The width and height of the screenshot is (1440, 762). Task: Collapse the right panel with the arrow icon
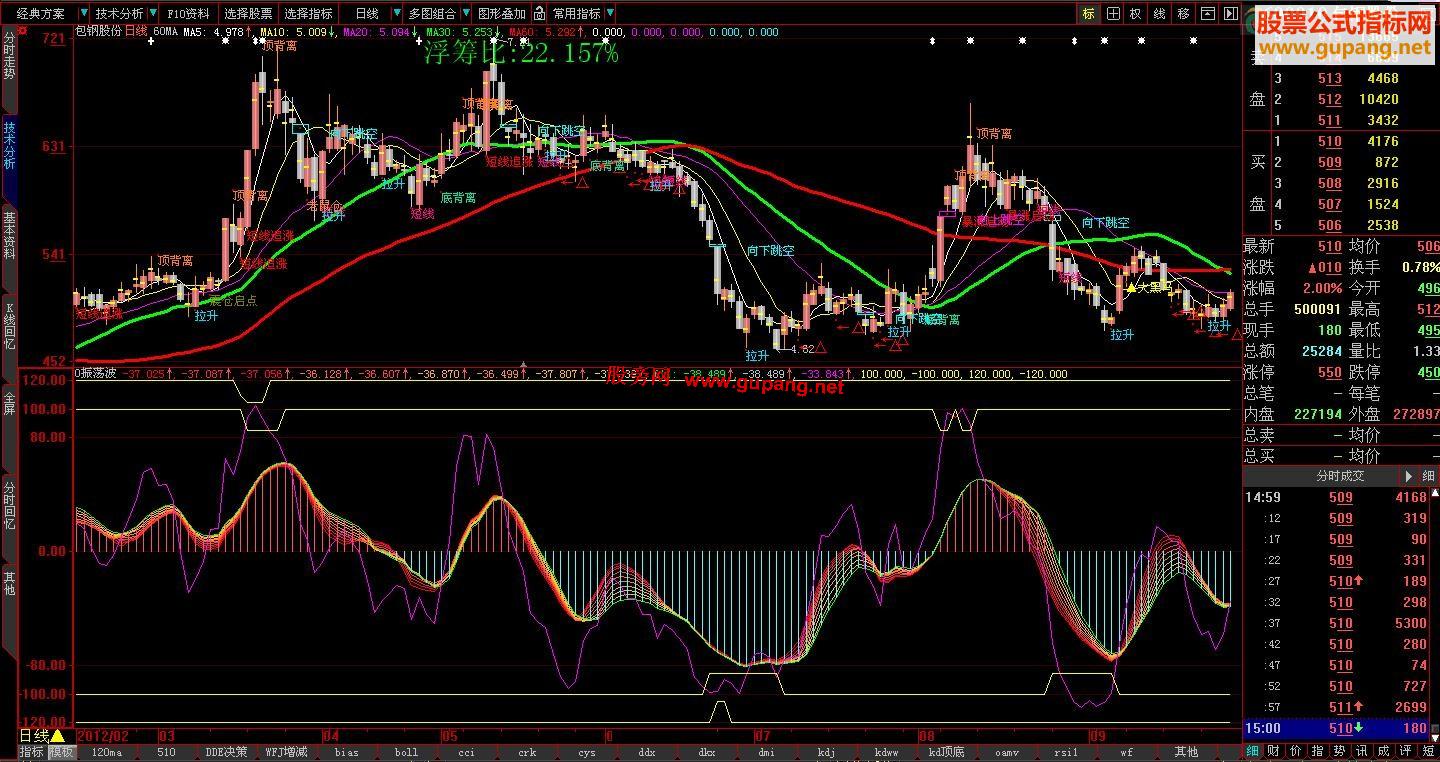1231,14
